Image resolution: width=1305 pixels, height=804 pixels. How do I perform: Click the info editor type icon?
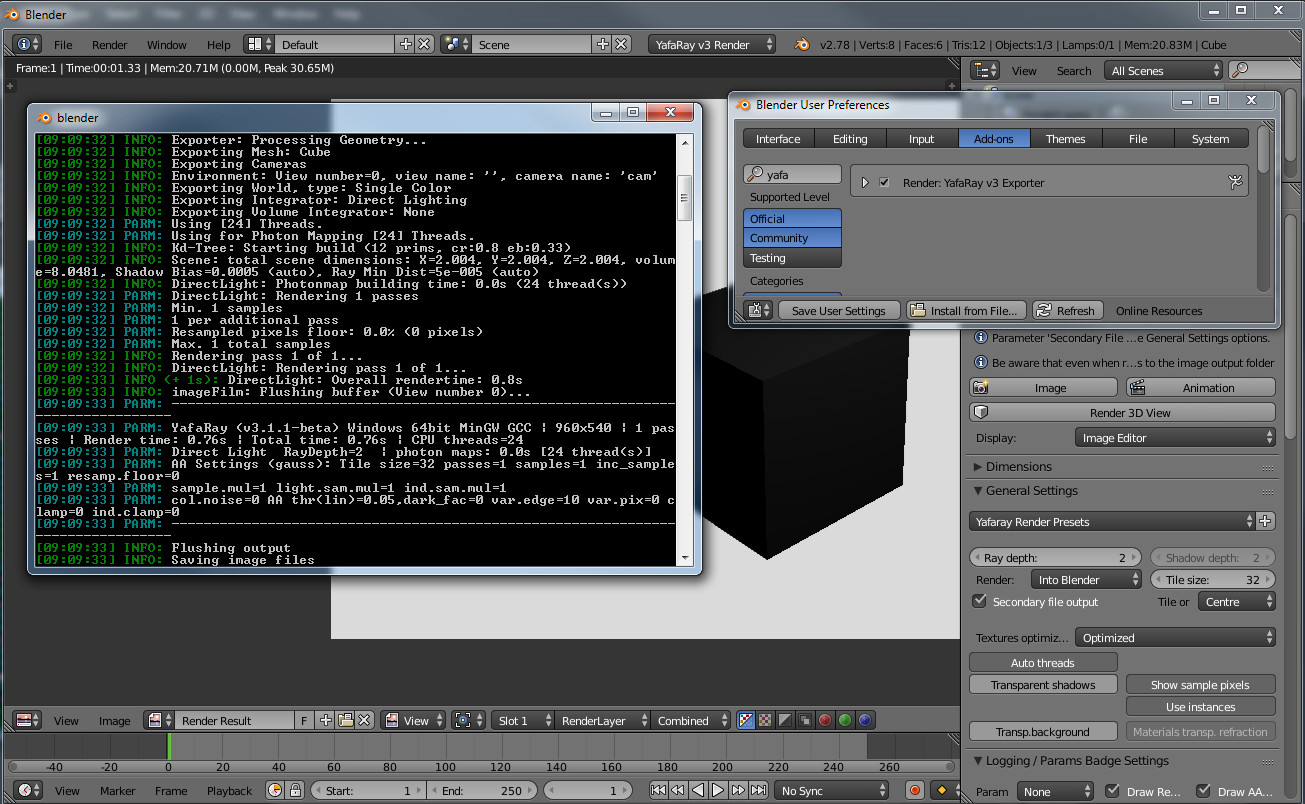[x=26, y=44]
